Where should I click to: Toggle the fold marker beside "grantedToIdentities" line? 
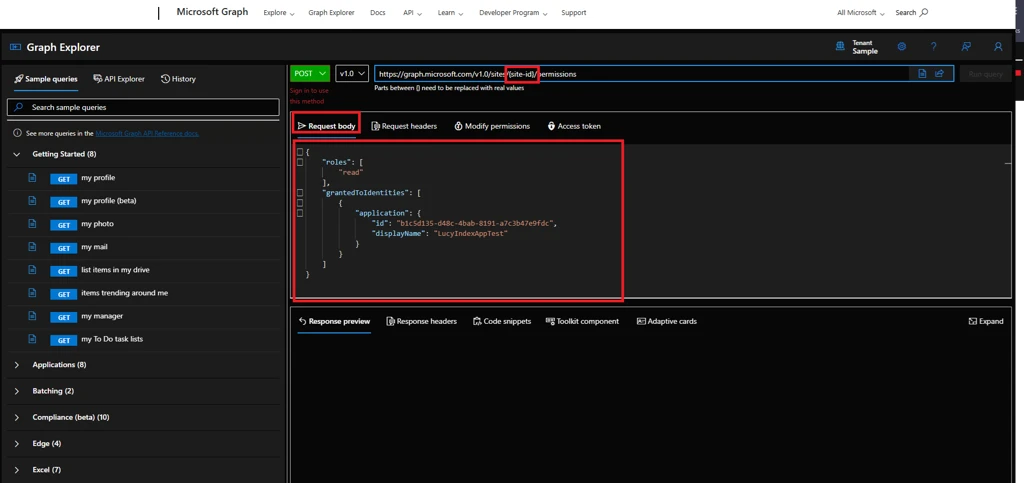click(300, 192)
